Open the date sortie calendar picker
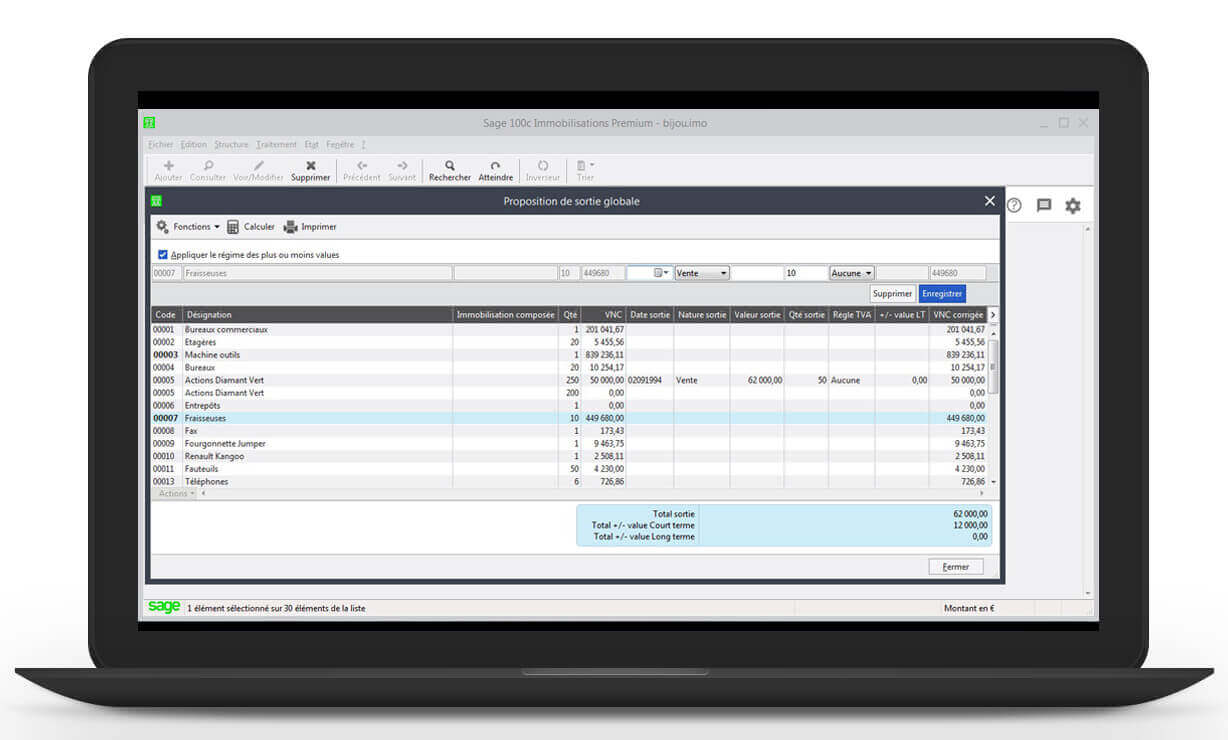The width and height of the screenshot is (1228, 740). click(661, 273)
